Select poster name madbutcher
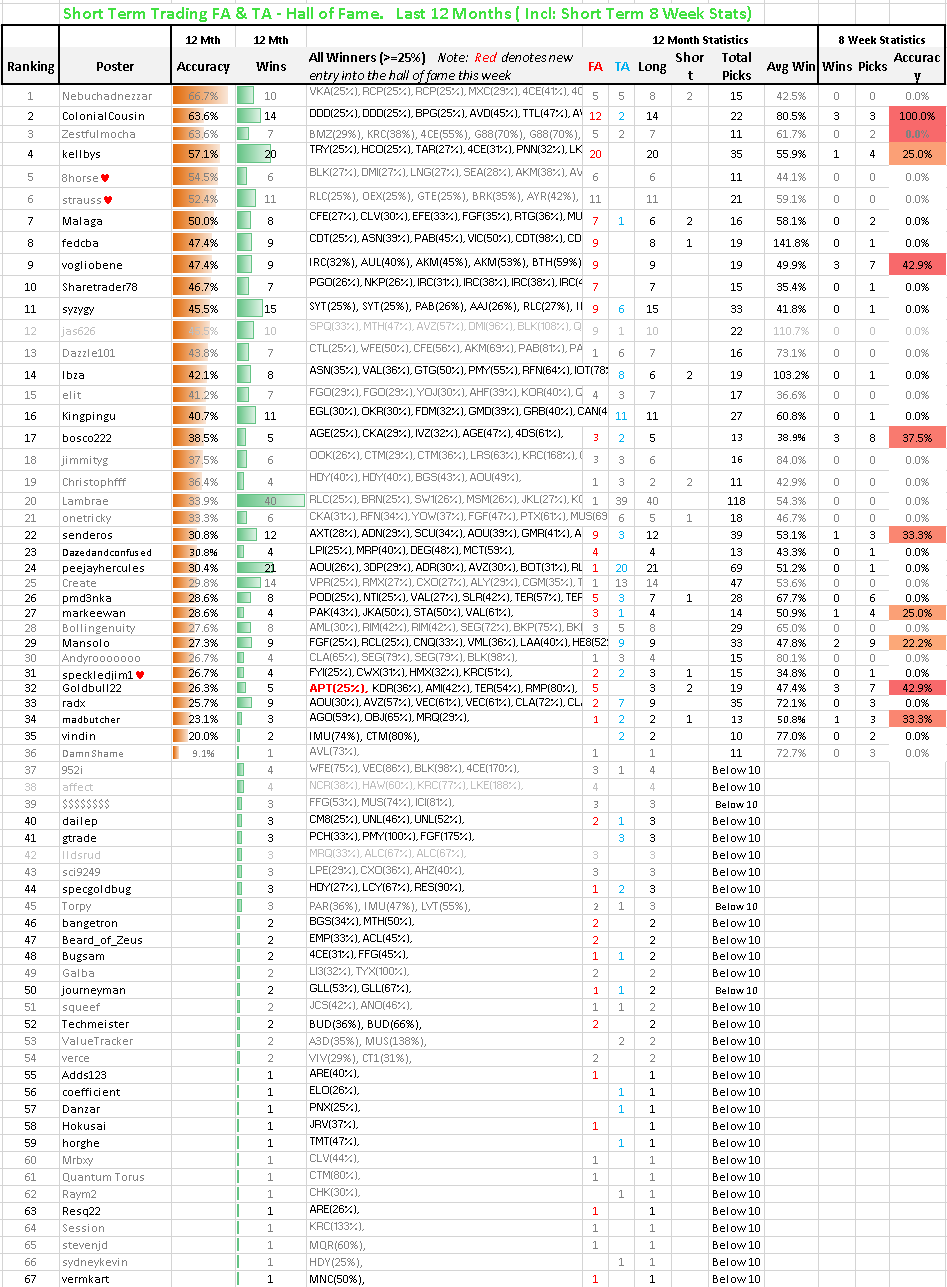Image resolution: width=947 pixels, height=1287 pixels. [x=90, y=719]
